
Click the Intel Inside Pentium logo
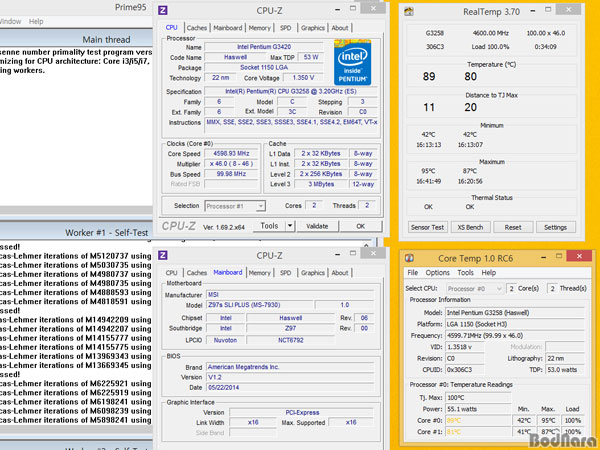(352, 62)
